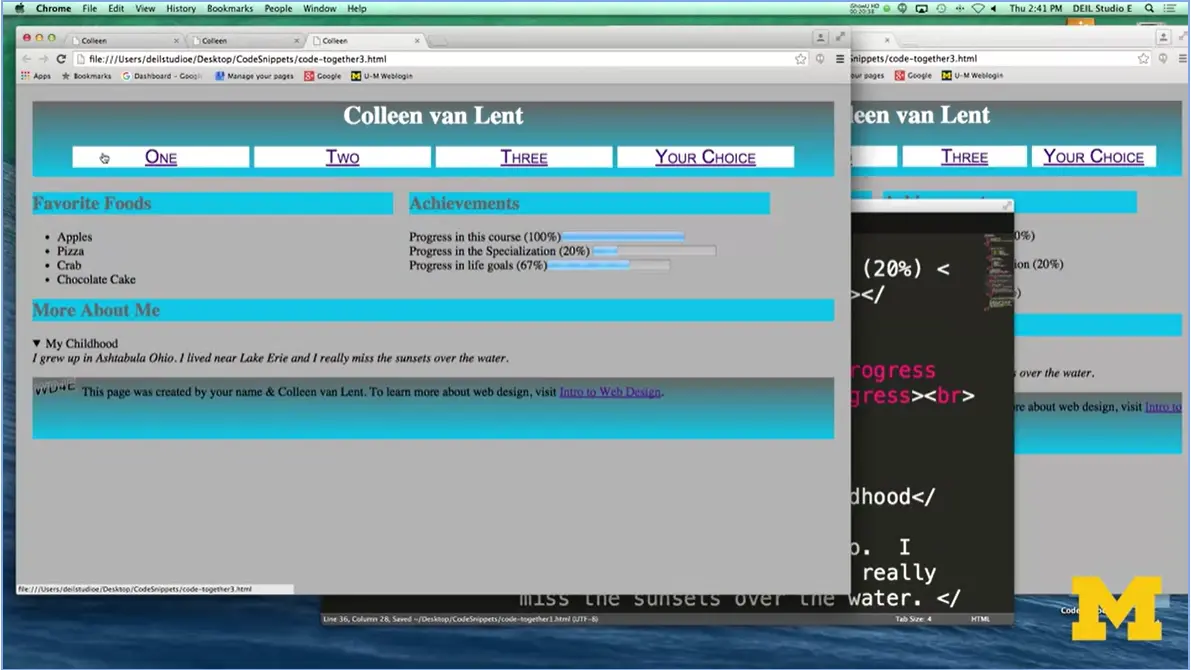This screenshot has height=670, width=1191.
Task: Follow the Intro to Web Design link
Action: tap(610, 392)
